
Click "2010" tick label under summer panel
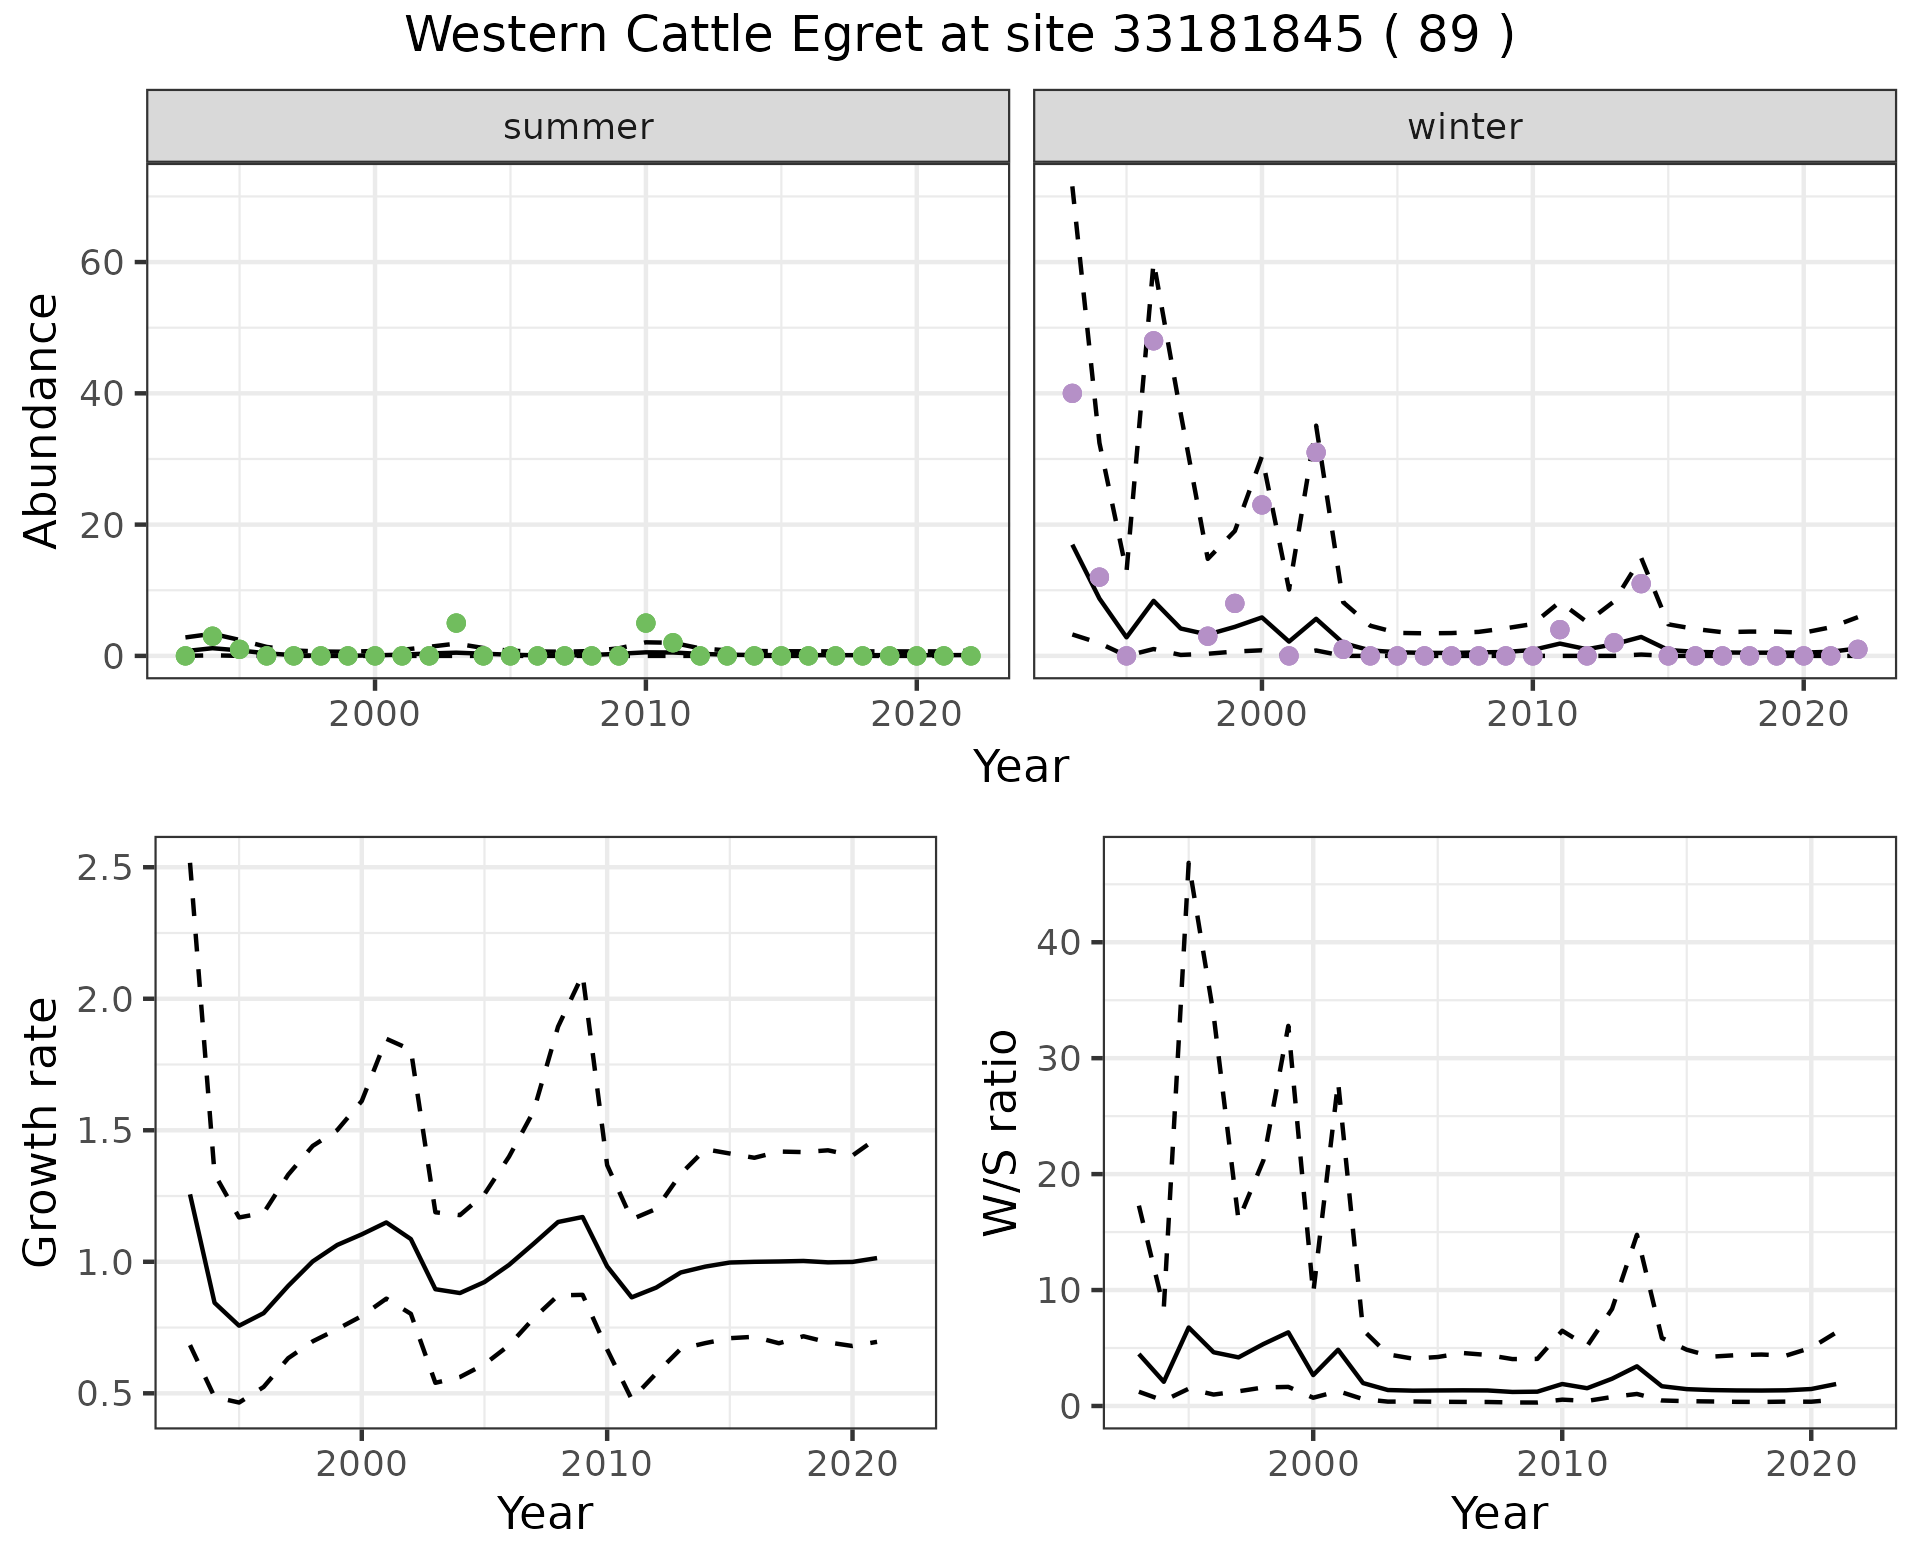pyautogui.click(x=646, y=714)
